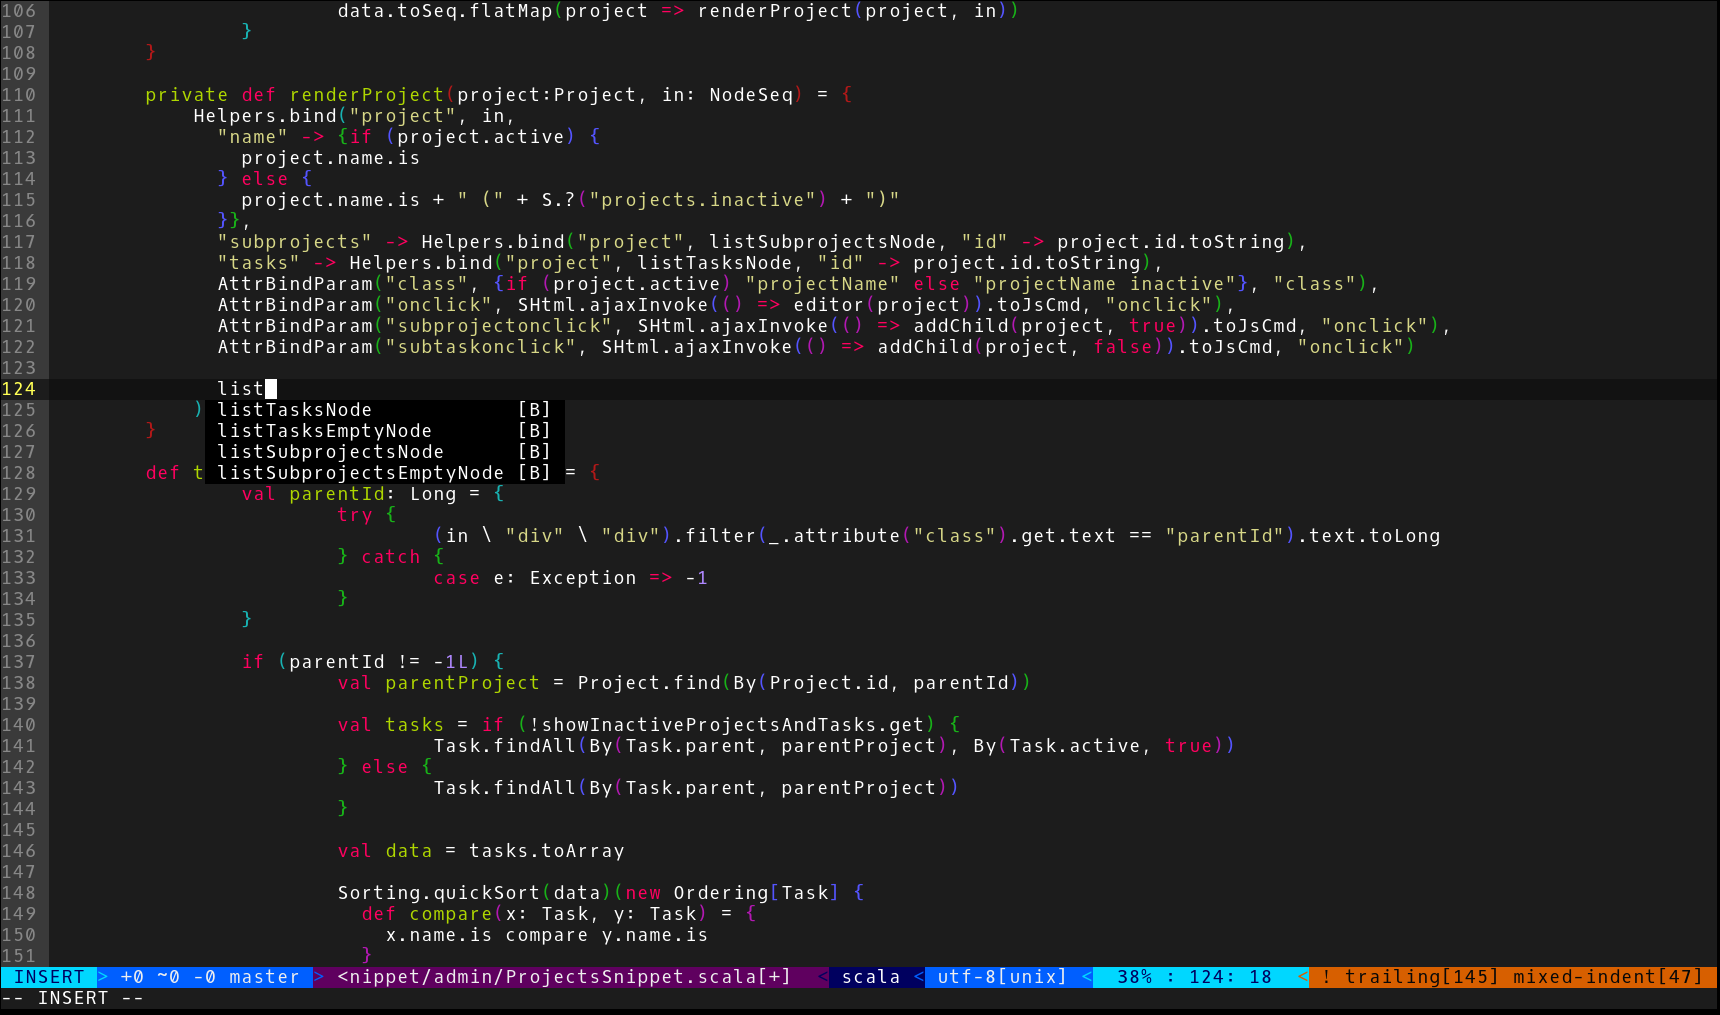Click line number 110 in the gutter
Screen dimensions: 1720x1015
coord(19,95)
